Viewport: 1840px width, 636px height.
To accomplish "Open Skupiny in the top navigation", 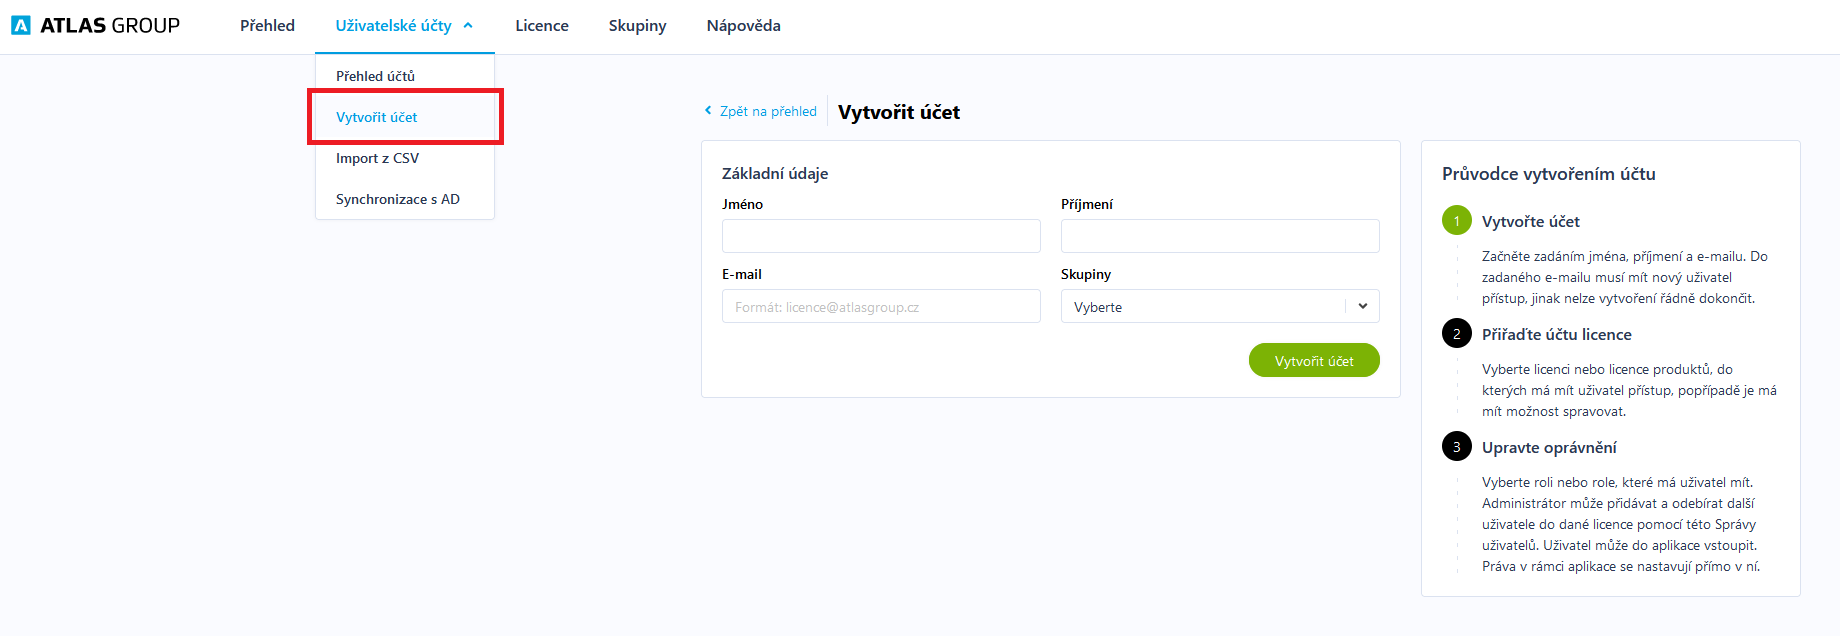I will pos(637,26).
